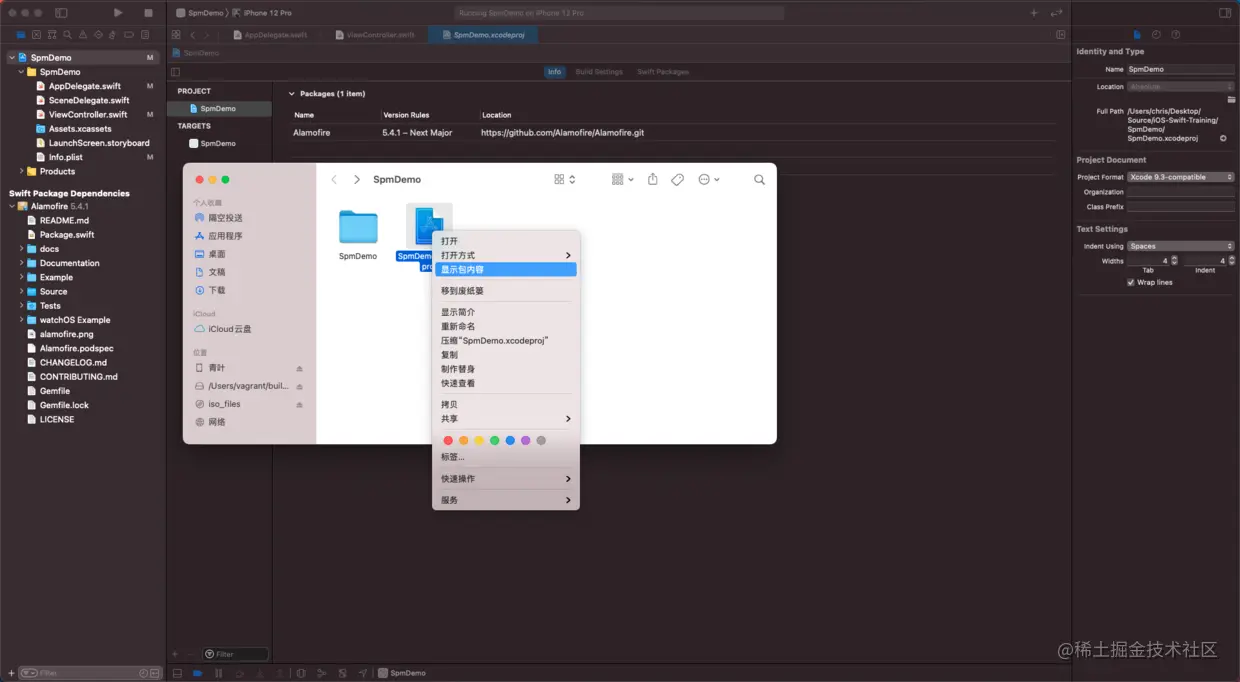The height and width of the screenshot is (682, 1240).
Task: Open the issue navigator warning-triangle icon
Action: [83, 33]
